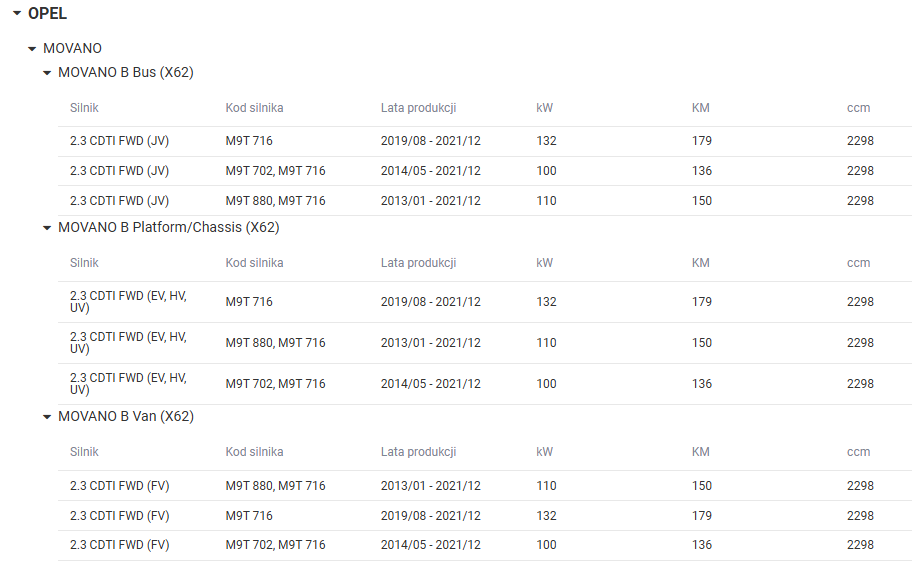The height and width of the screenshot is (561, 912).
Task: Select Platform/Chassis row with 132 kW
Action: (485, 302)
